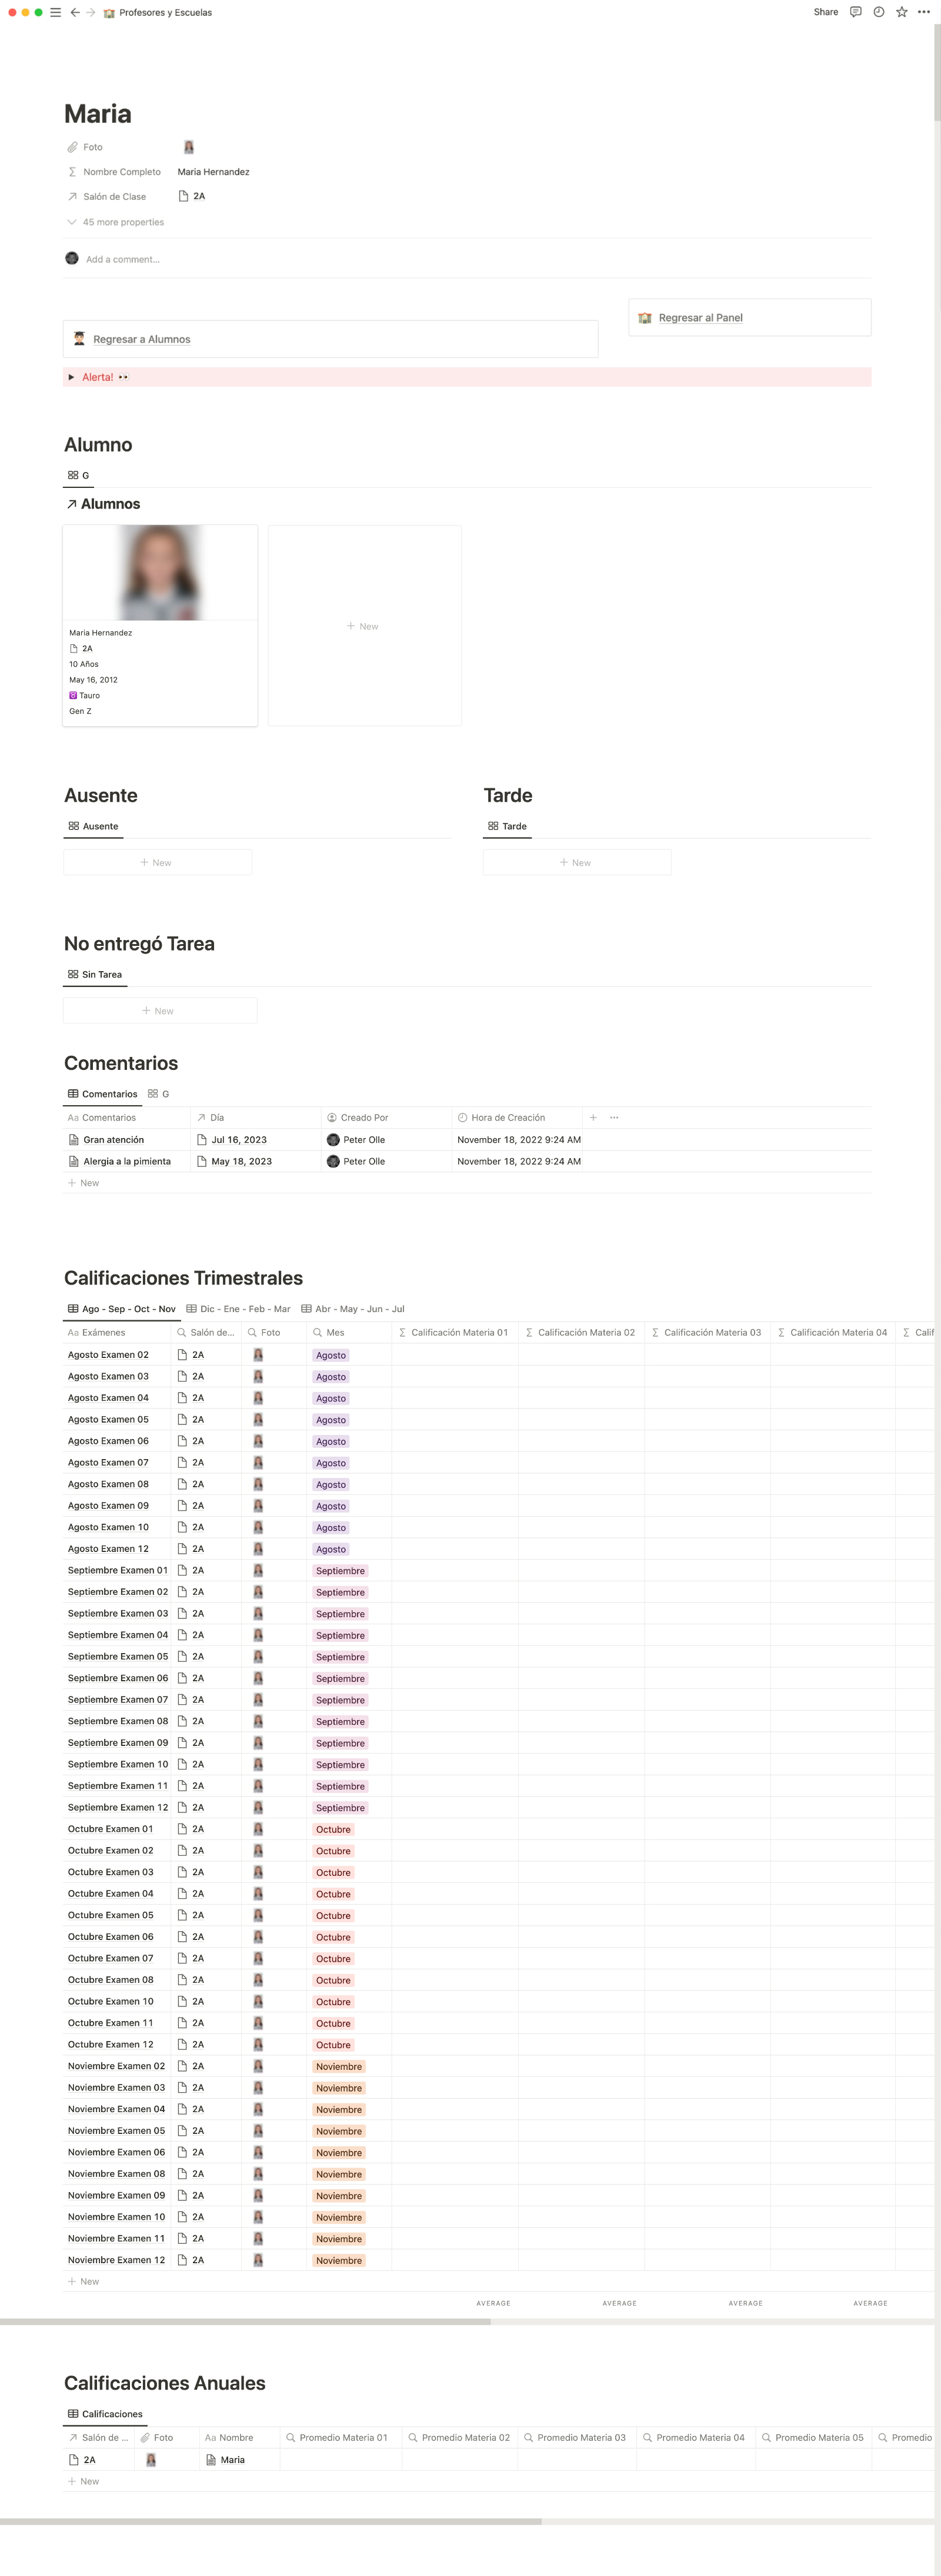Screen dimensions: 941x2576
Task: Select the Tarde view tab
Action: 507,826
